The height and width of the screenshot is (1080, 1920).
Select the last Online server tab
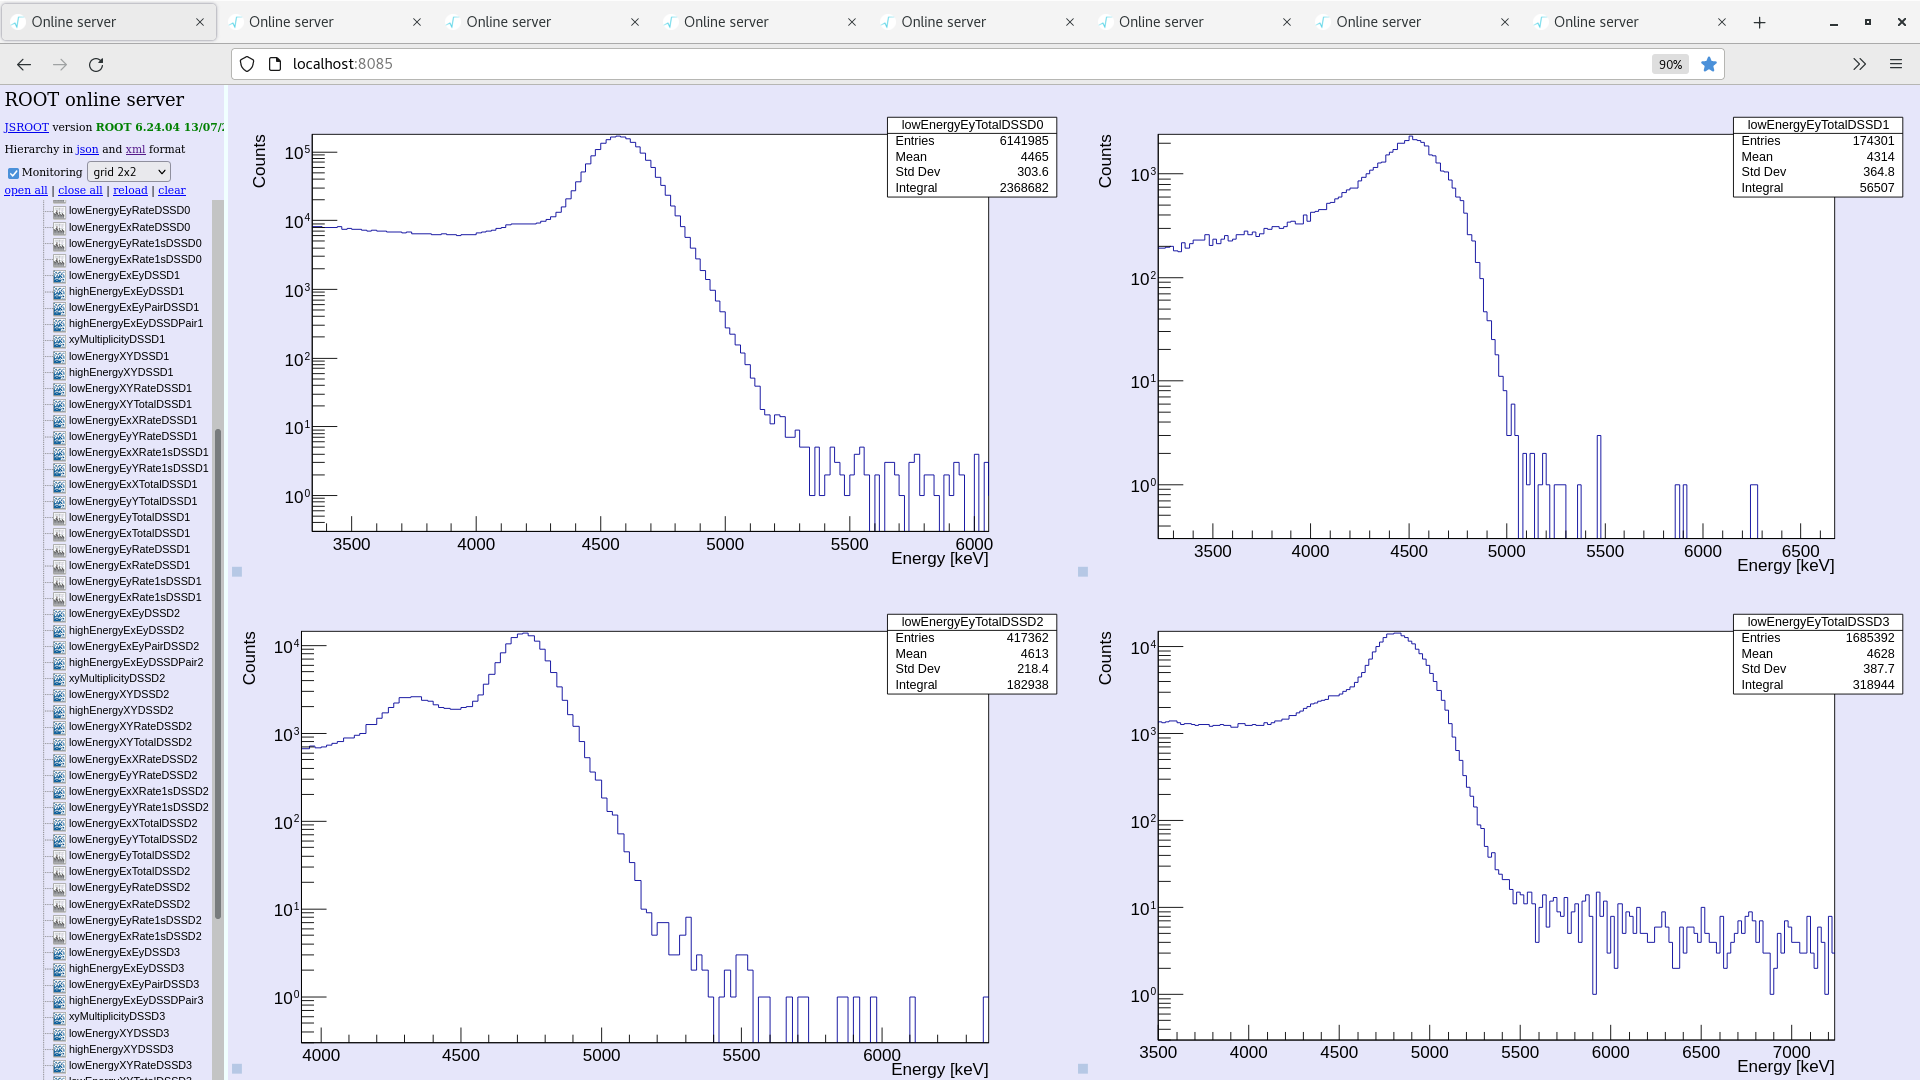(1597, 21)
